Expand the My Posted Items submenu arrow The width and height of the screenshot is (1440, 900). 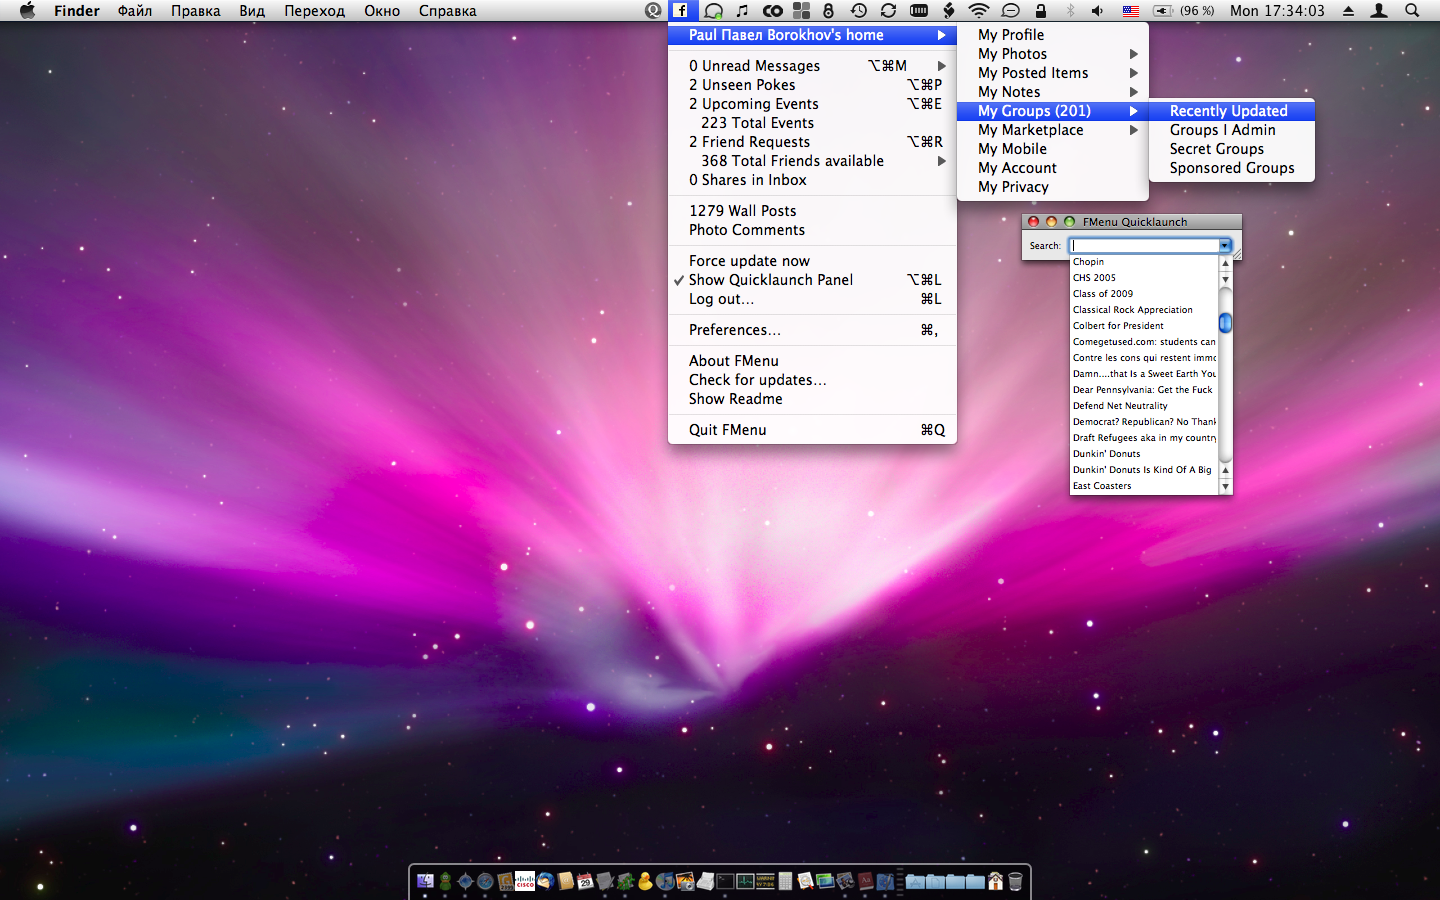[1133, 73]
